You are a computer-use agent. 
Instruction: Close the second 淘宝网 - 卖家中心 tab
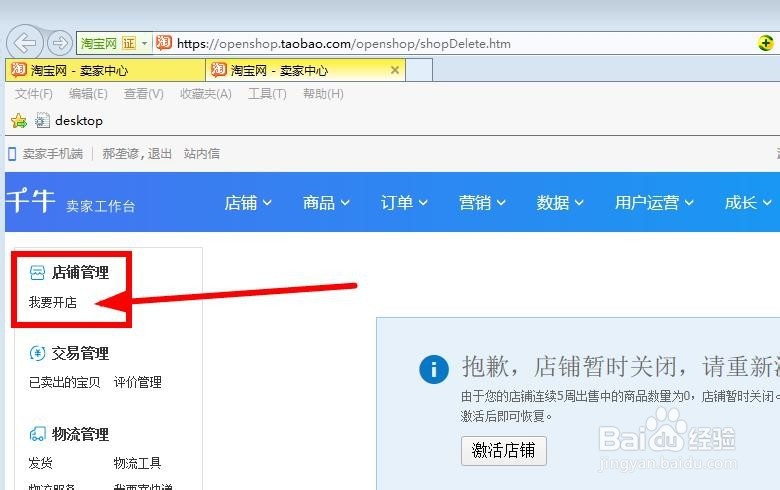click(x=395, y=70)
